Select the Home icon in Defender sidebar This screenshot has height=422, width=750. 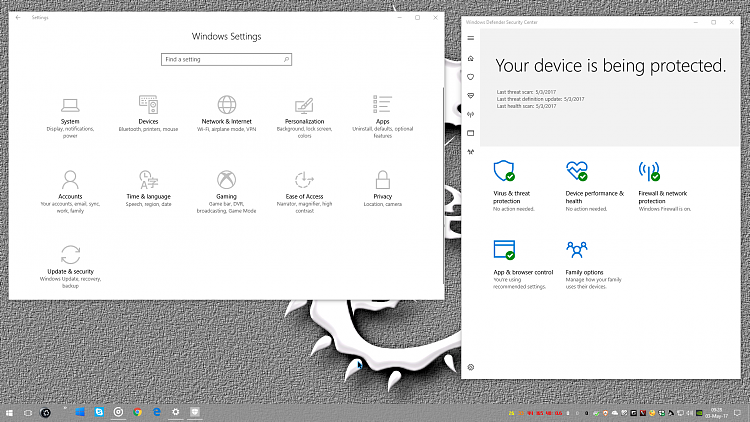click(x=471, y=58)
